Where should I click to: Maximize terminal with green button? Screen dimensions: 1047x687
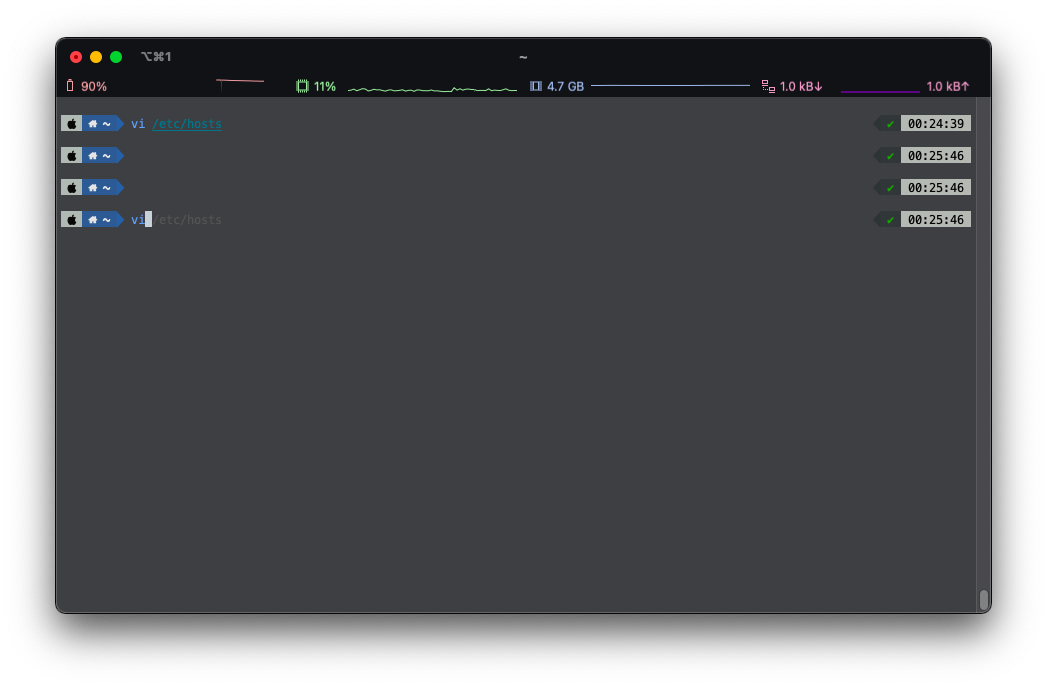tap(116, 57)
